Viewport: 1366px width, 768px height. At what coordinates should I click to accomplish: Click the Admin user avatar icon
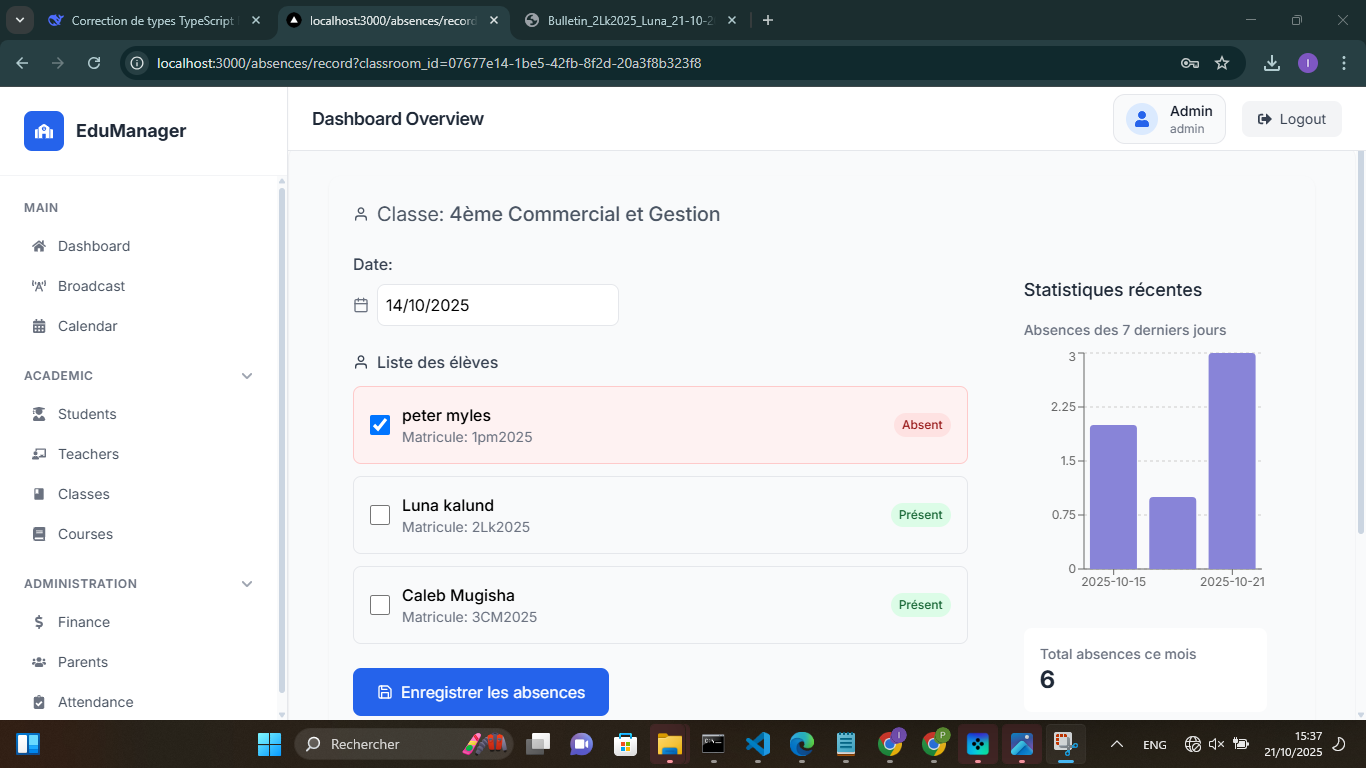[x=1141, y=119]
